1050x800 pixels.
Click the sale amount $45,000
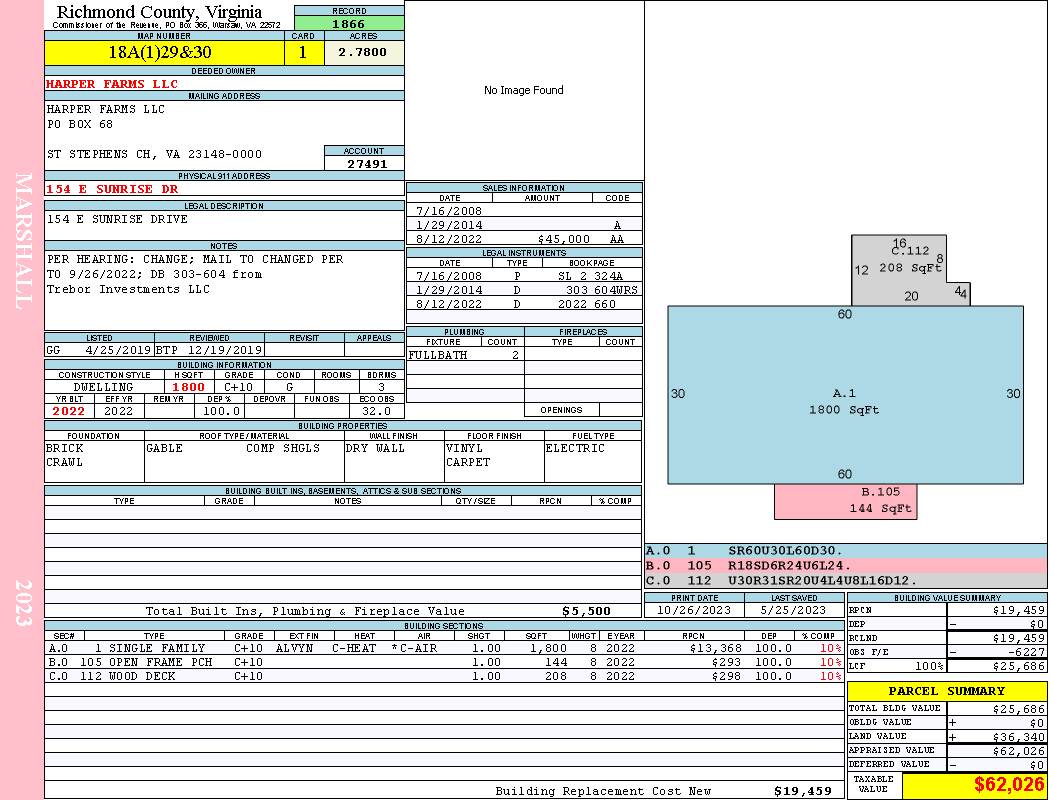tap(564, 239)
